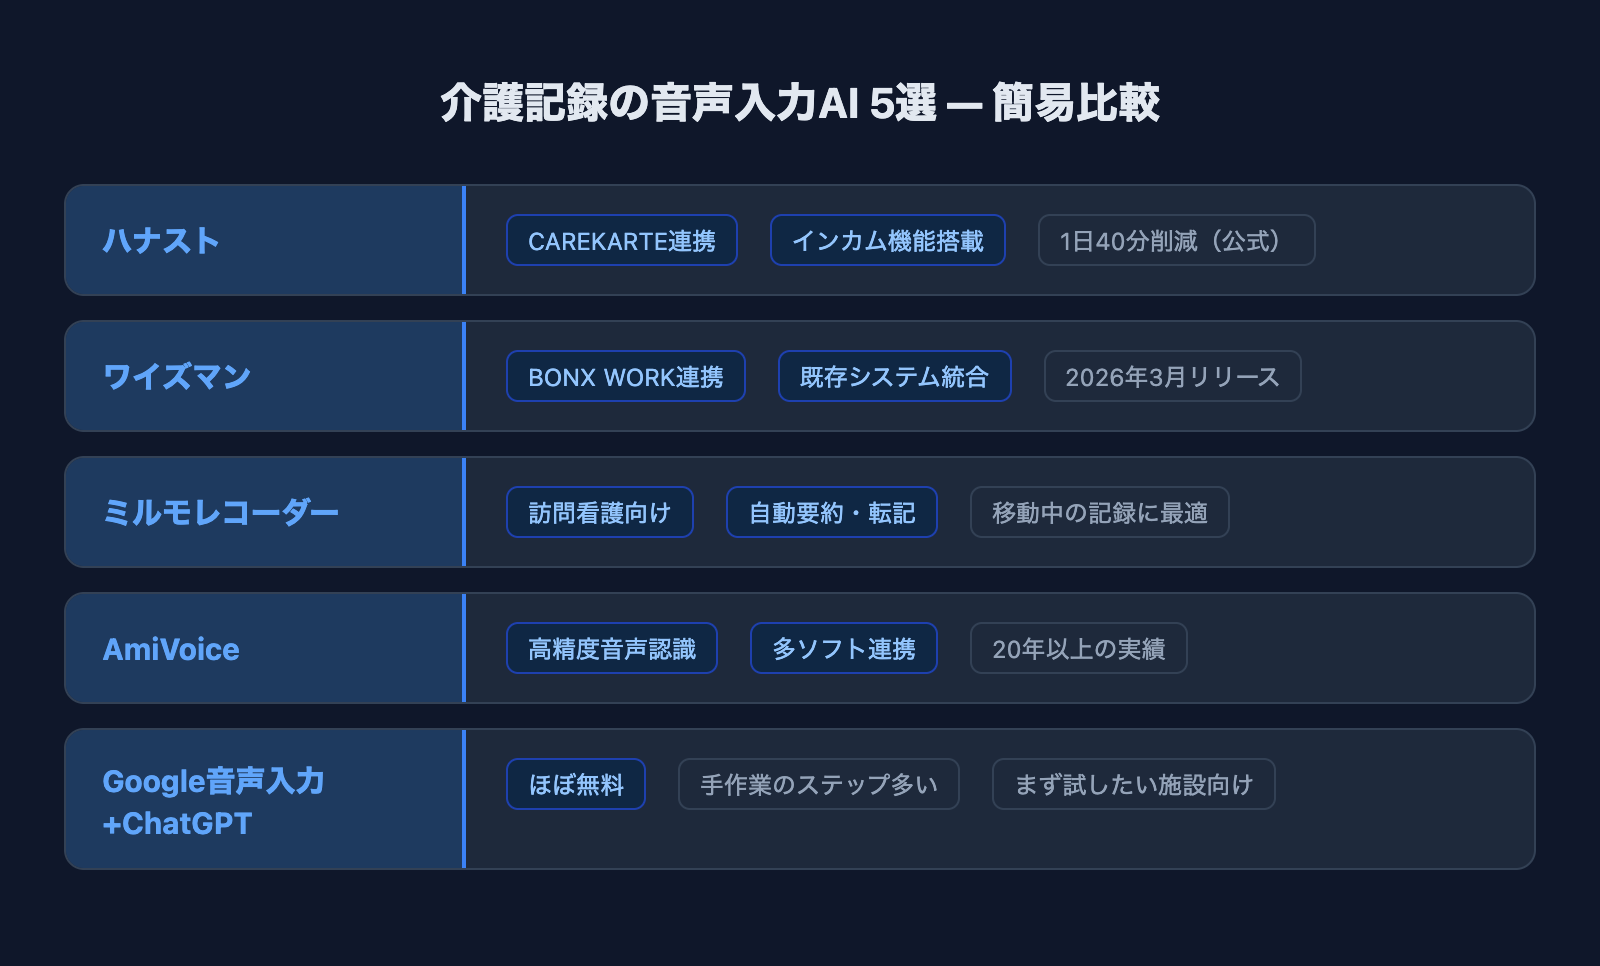
Task: Select the 高精度音声認識 tag
Action: [611, 649]
